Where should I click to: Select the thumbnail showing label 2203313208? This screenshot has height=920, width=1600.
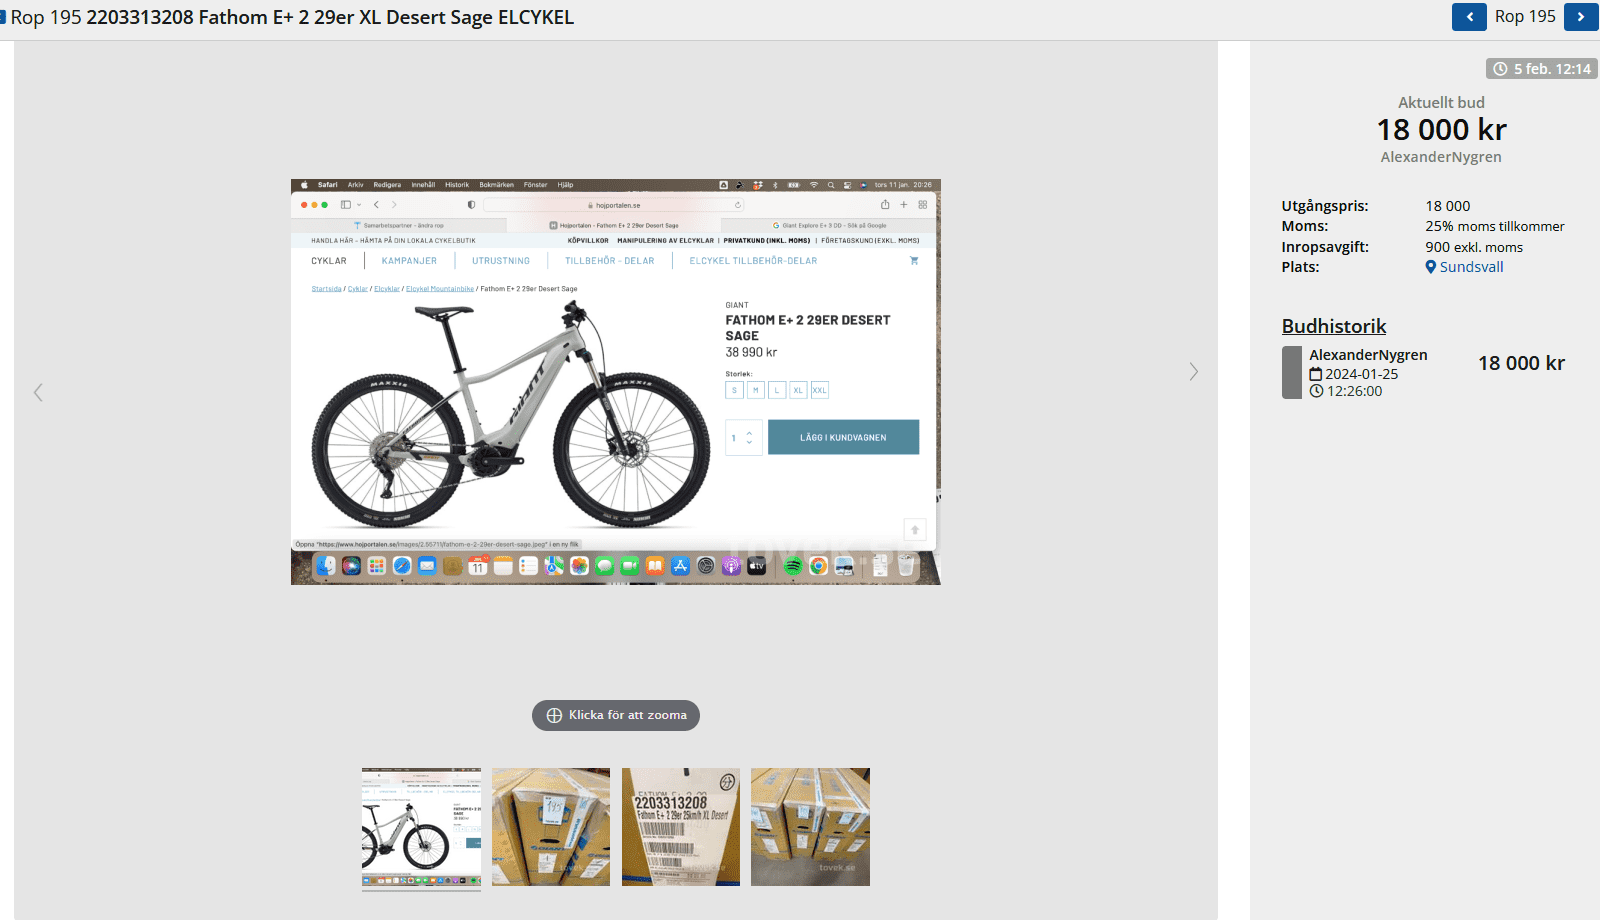point(681,827)
